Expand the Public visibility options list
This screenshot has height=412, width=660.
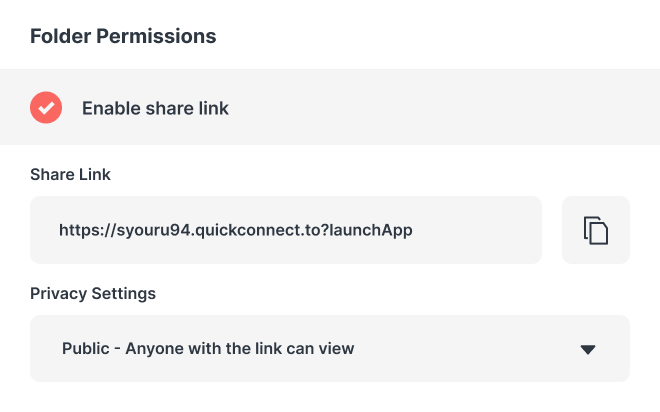point(330,349)
